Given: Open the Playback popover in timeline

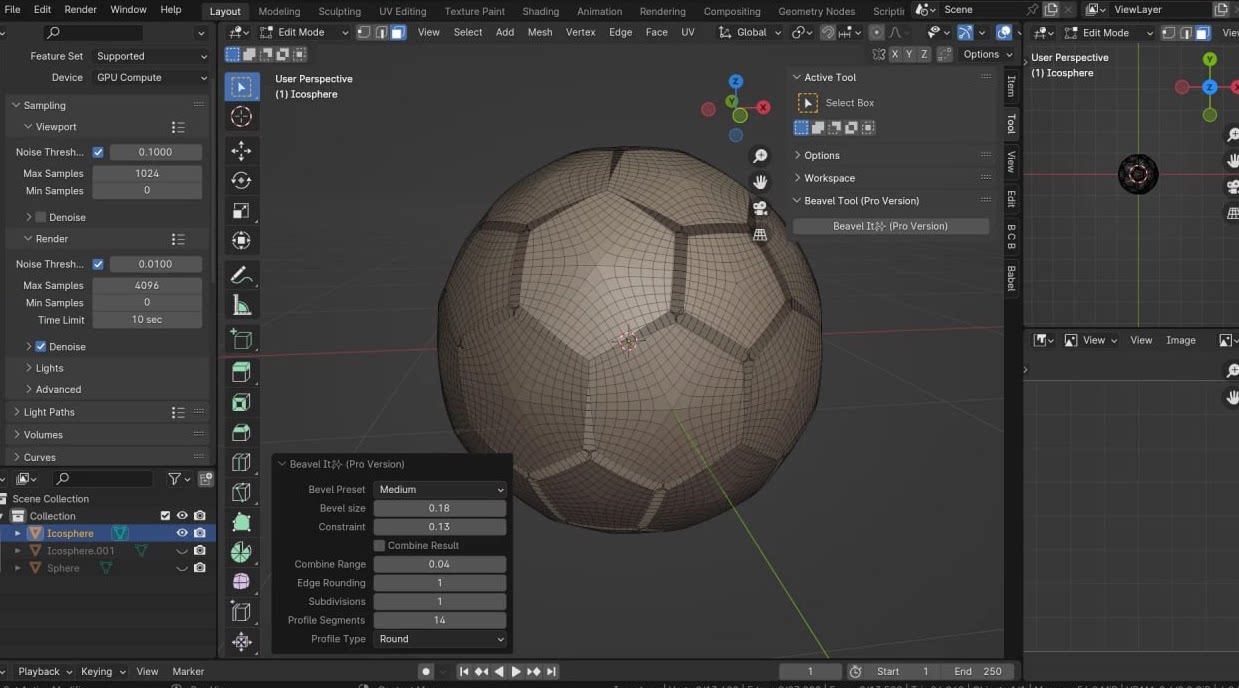Looking at the screenshot, I should coord(45,672).
